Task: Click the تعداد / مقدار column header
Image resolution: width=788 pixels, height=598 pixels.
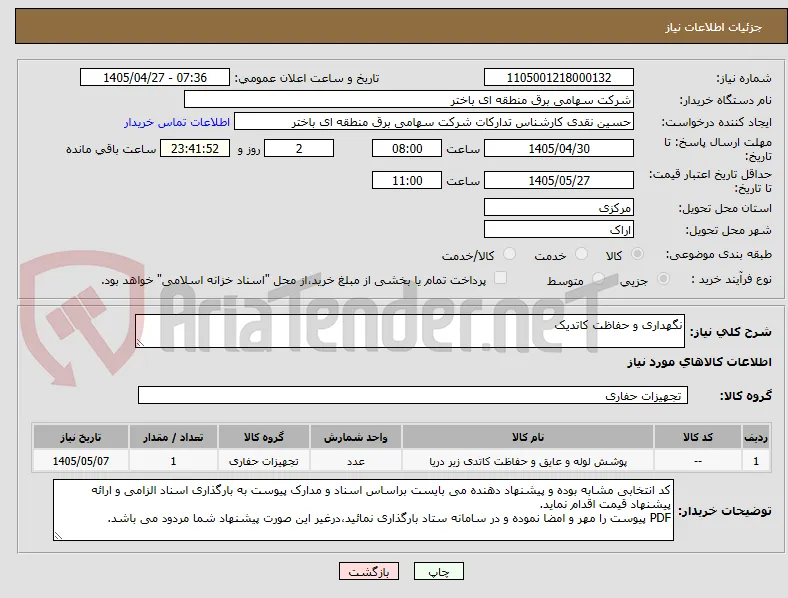Action: coord(173,437)
